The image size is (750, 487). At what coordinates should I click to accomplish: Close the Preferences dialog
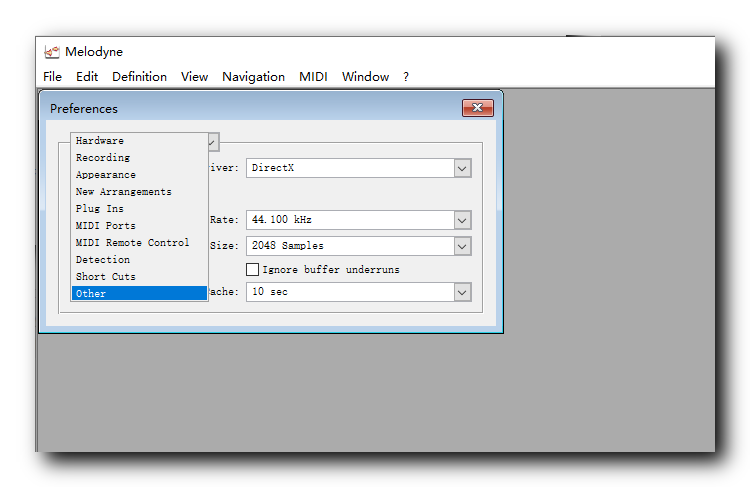pos(477,108)
